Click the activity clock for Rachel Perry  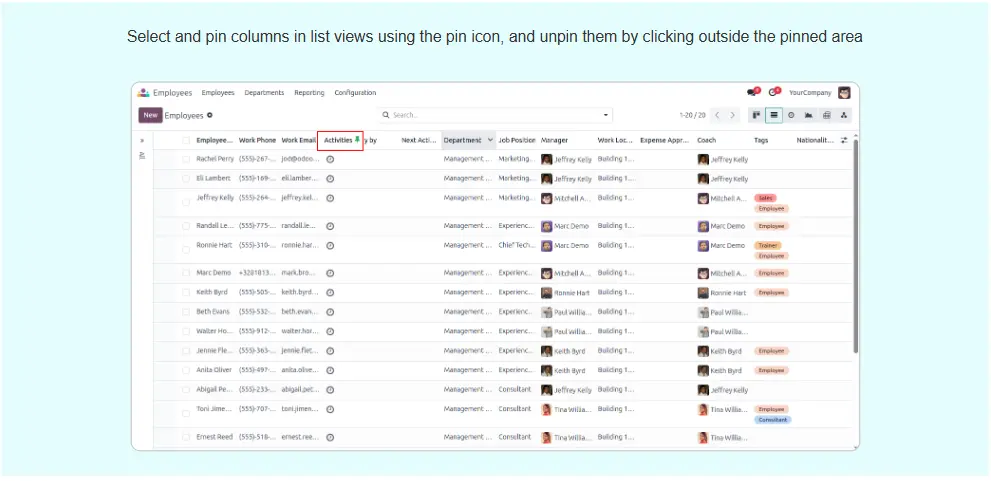[330, 159]
